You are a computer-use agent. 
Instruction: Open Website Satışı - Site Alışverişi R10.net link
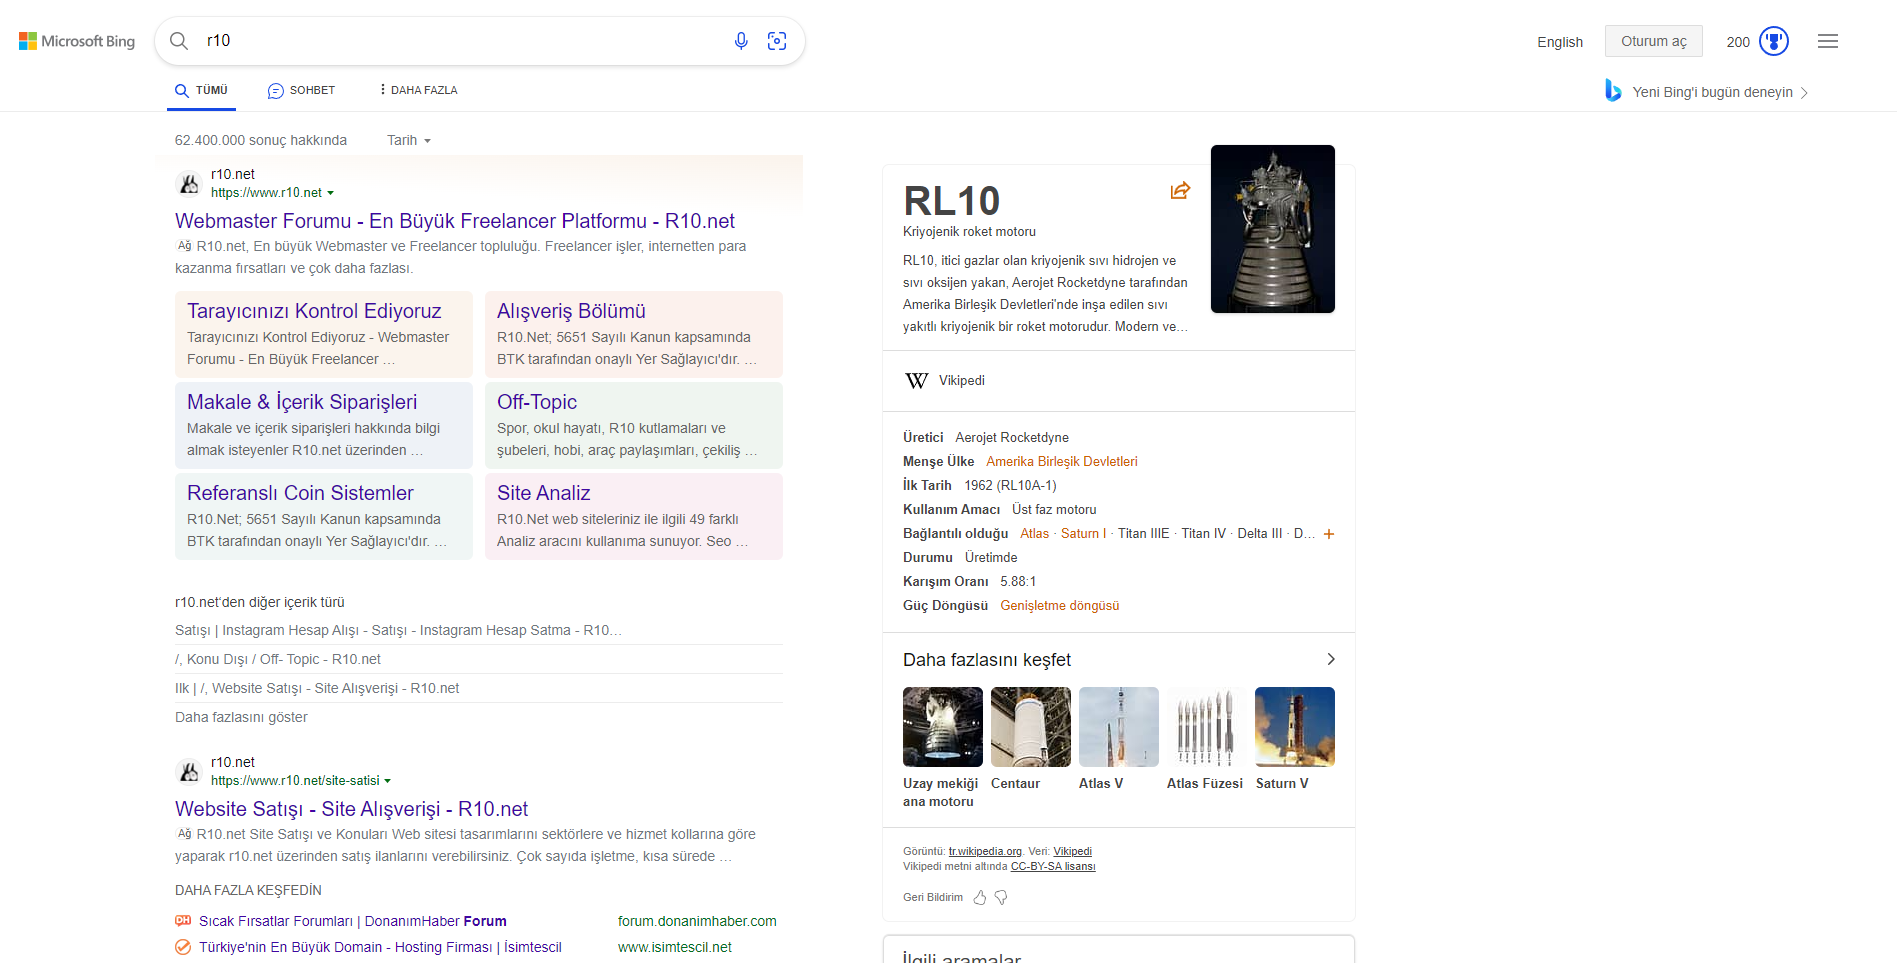point(317,688)
